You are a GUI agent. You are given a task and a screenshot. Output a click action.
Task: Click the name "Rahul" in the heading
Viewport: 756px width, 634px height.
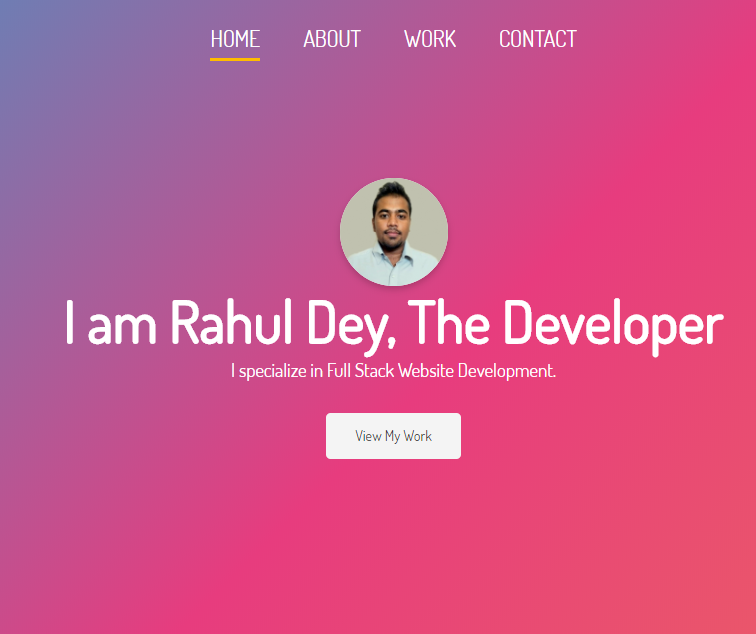click(231, 321)
